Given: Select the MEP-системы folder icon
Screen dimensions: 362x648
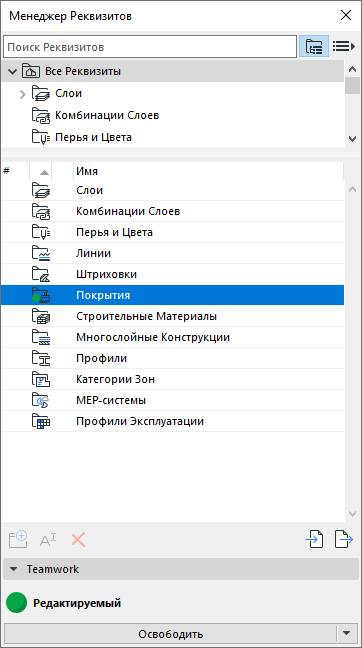Looking at the screenshot, I should click(41, 400).
